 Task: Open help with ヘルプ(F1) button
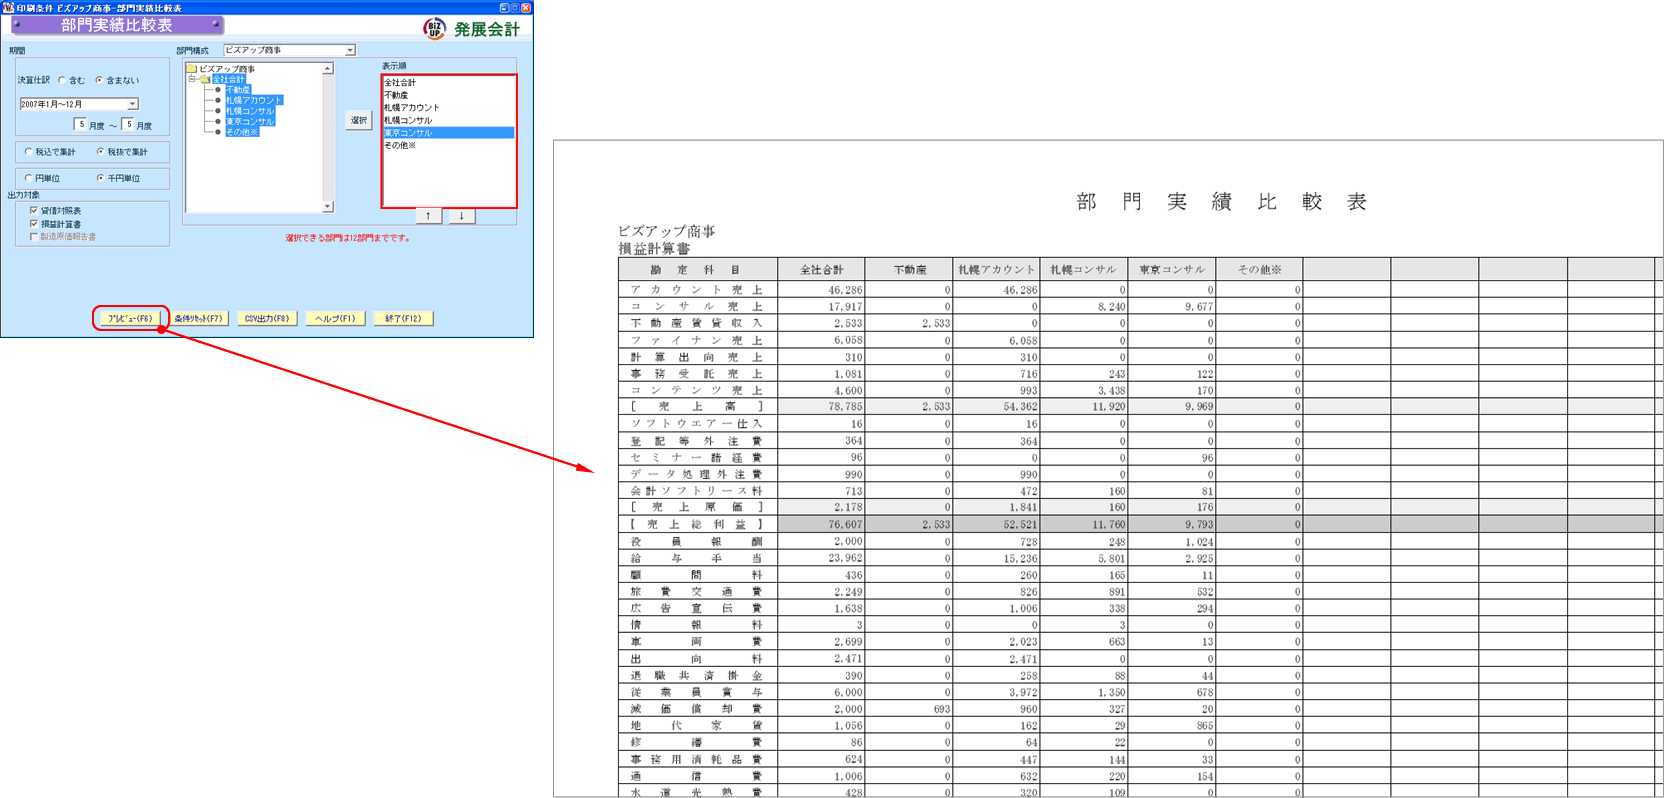coord(335,318)
